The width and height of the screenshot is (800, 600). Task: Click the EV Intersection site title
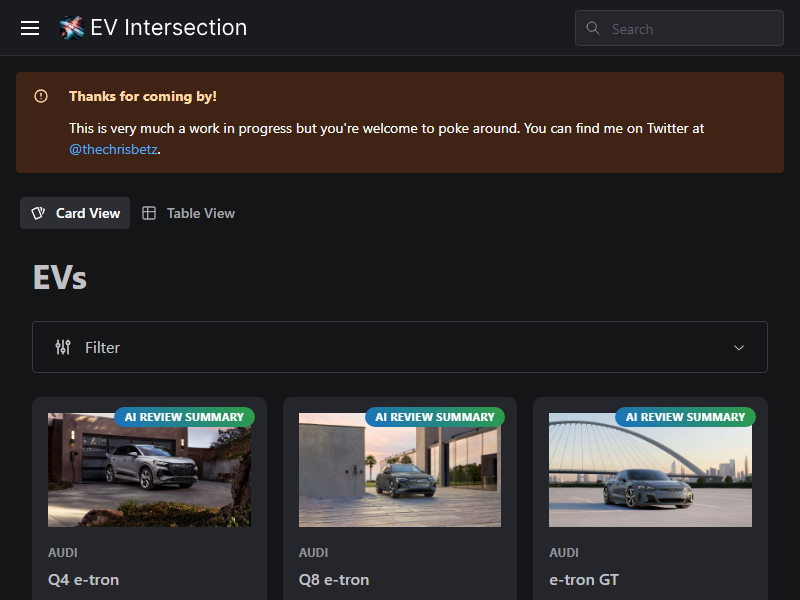pos(168,28)
